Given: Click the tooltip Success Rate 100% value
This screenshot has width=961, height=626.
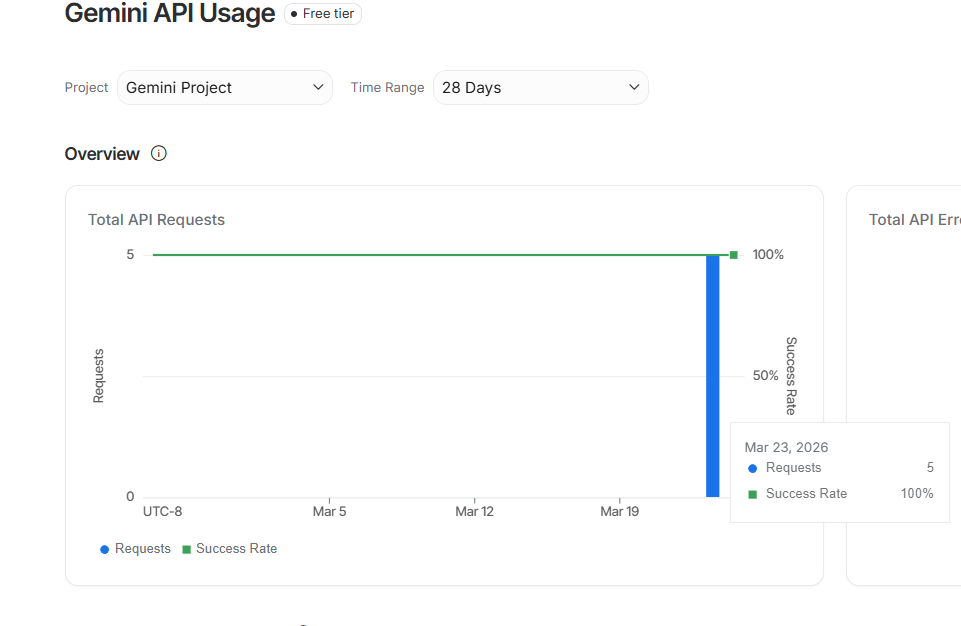Looking at the screenshot, I should [x=917, y=494].
